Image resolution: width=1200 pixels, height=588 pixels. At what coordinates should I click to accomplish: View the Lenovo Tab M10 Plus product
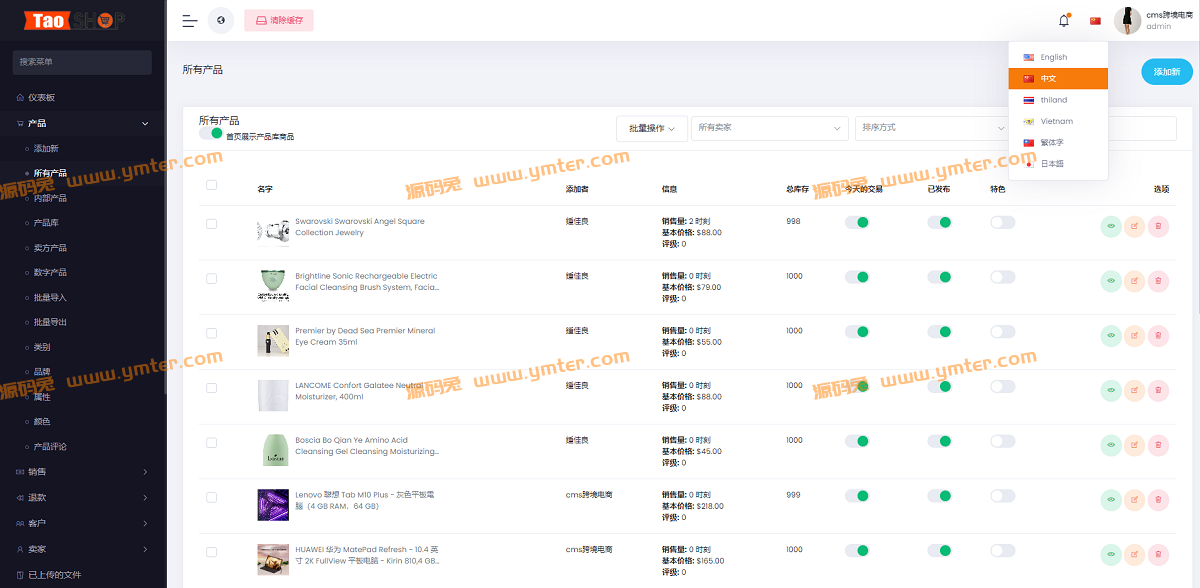[1111, 500]
